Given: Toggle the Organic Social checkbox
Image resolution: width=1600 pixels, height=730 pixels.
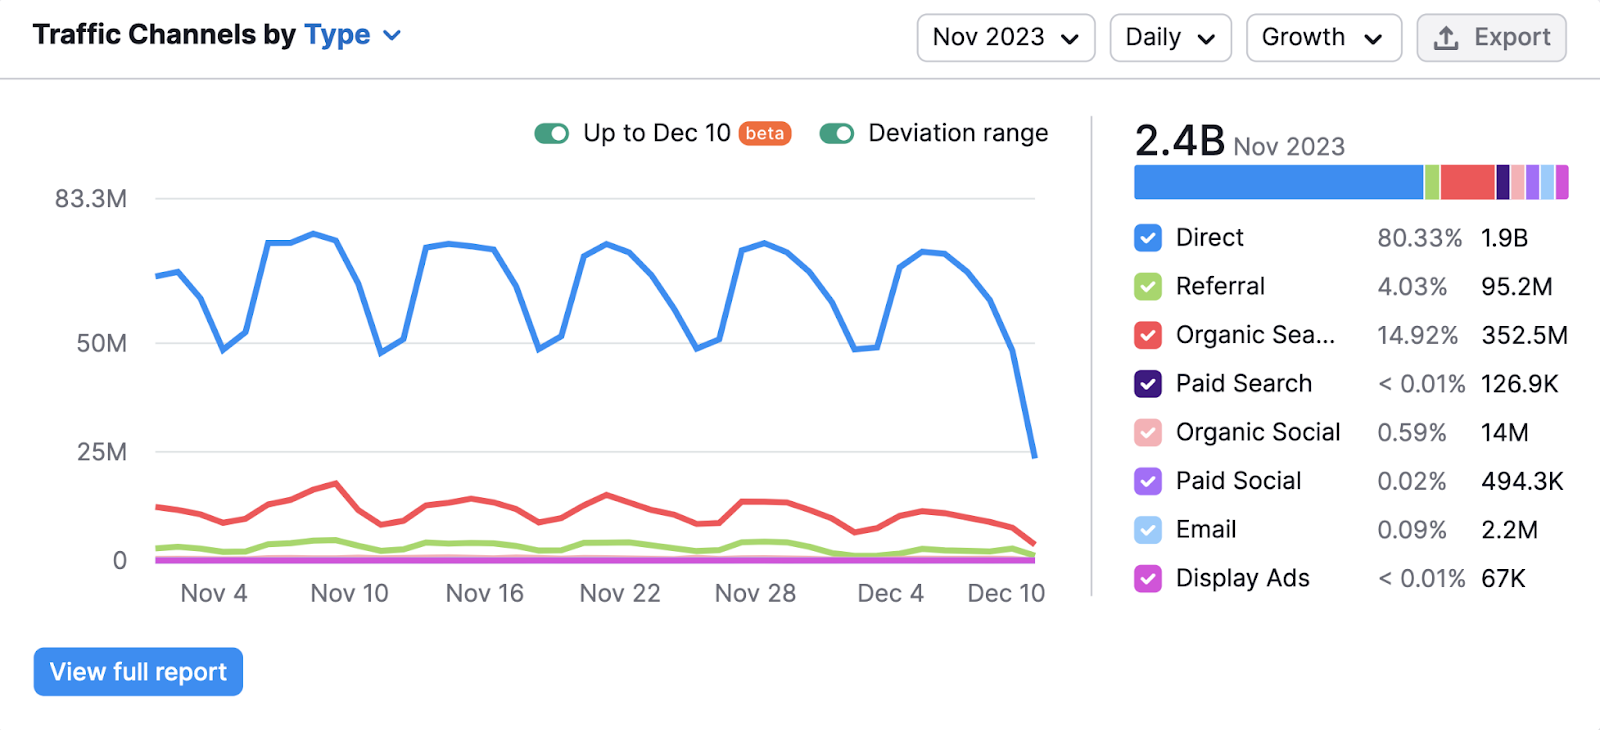Looking at the screenshot, I should click(1148, 433).
